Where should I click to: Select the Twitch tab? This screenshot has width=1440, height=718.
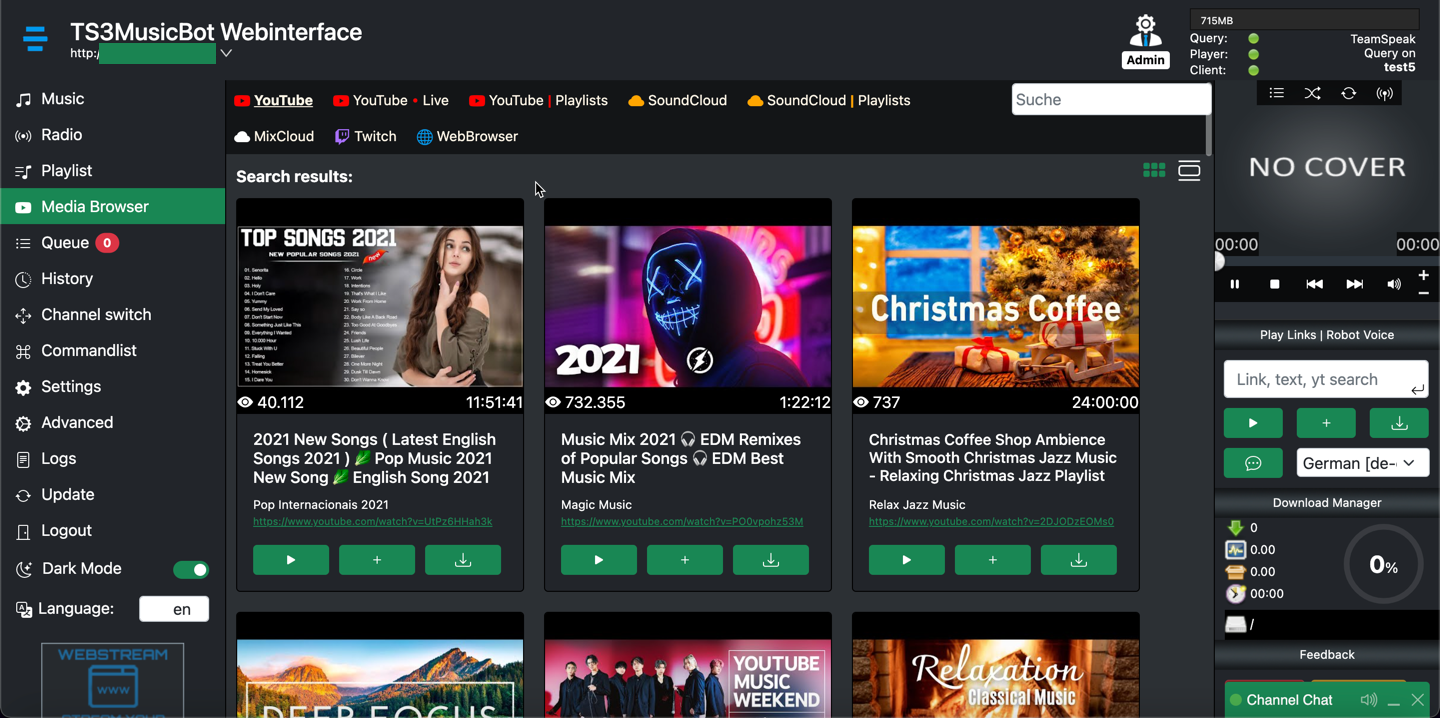click(365, 137)
